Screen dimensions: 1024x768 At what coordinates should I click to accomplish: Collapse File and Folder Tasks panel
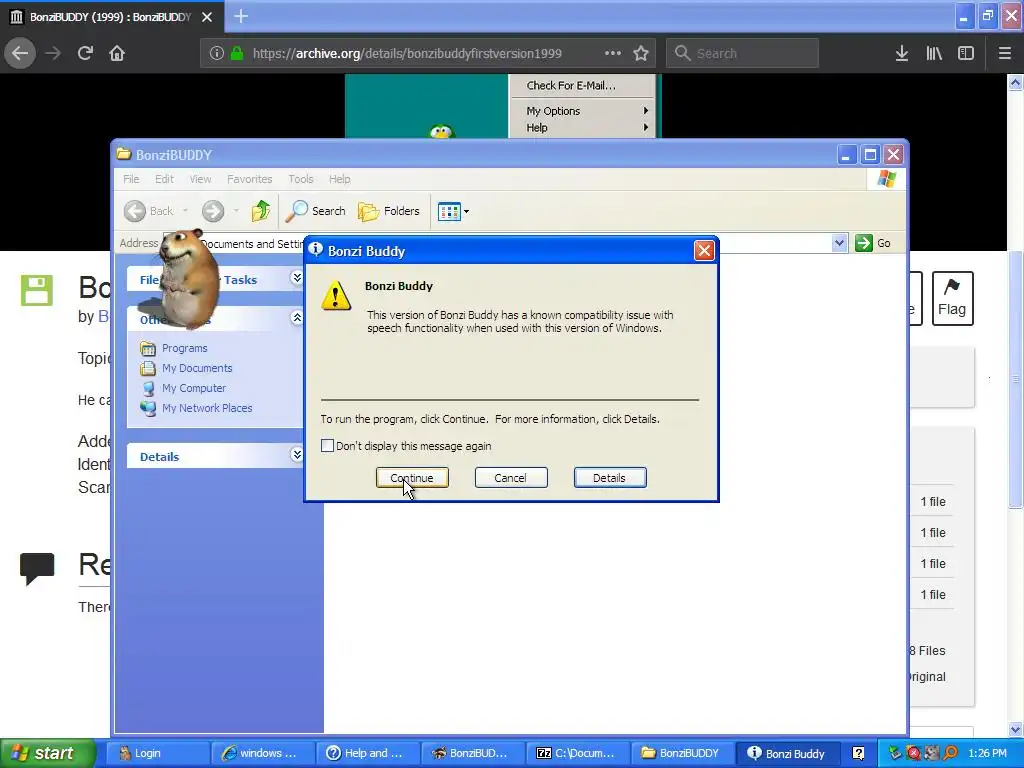click(x=296, y=278)
